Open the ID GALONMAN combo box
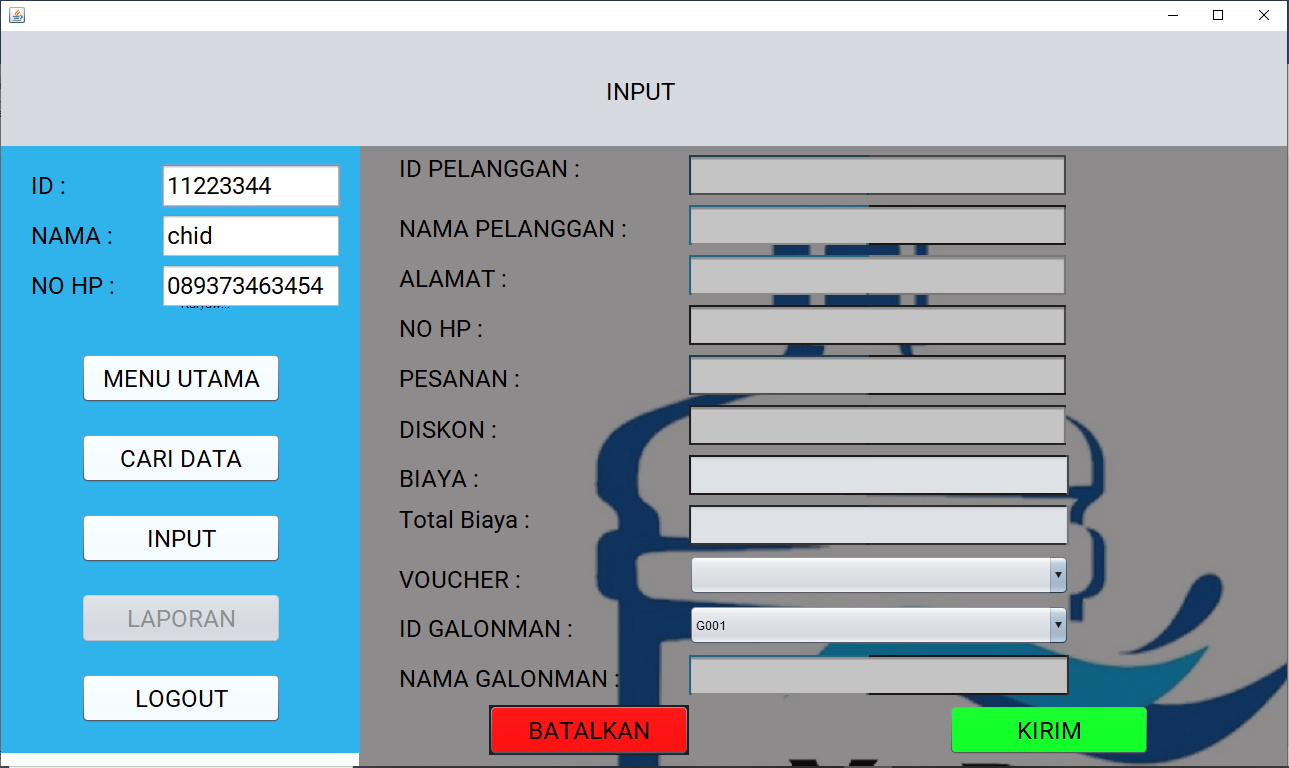Image resolution: width=1289 pixels, height=768 pixels. click(x=870, y=625)
